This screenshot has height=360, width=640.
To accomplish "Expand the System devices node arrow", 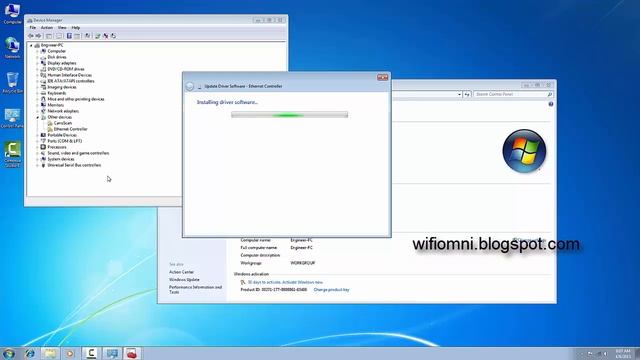I will click(37, 159).
